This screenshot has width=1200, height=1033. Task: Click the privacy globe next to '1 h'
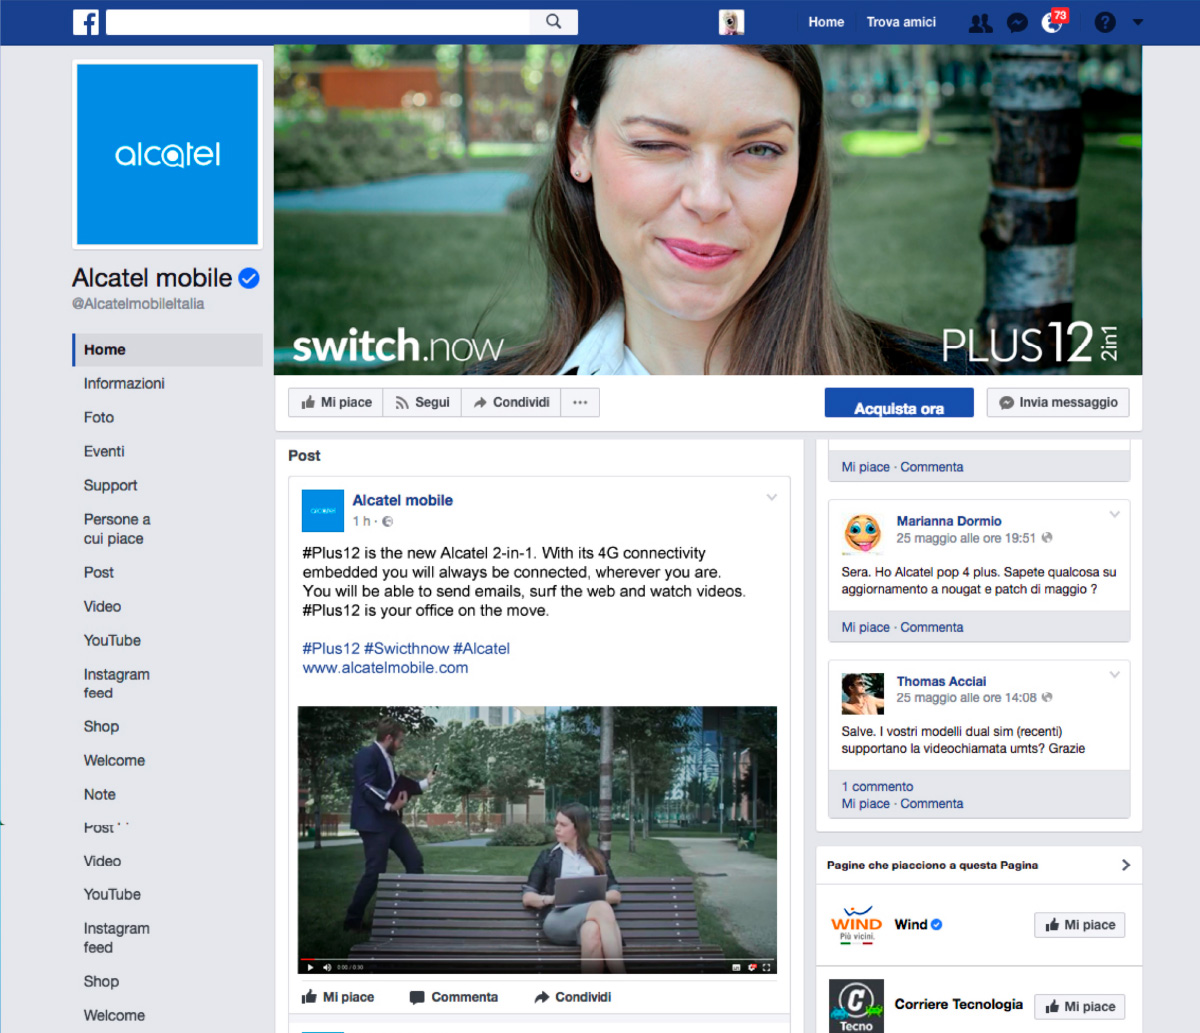pos(388,521)
